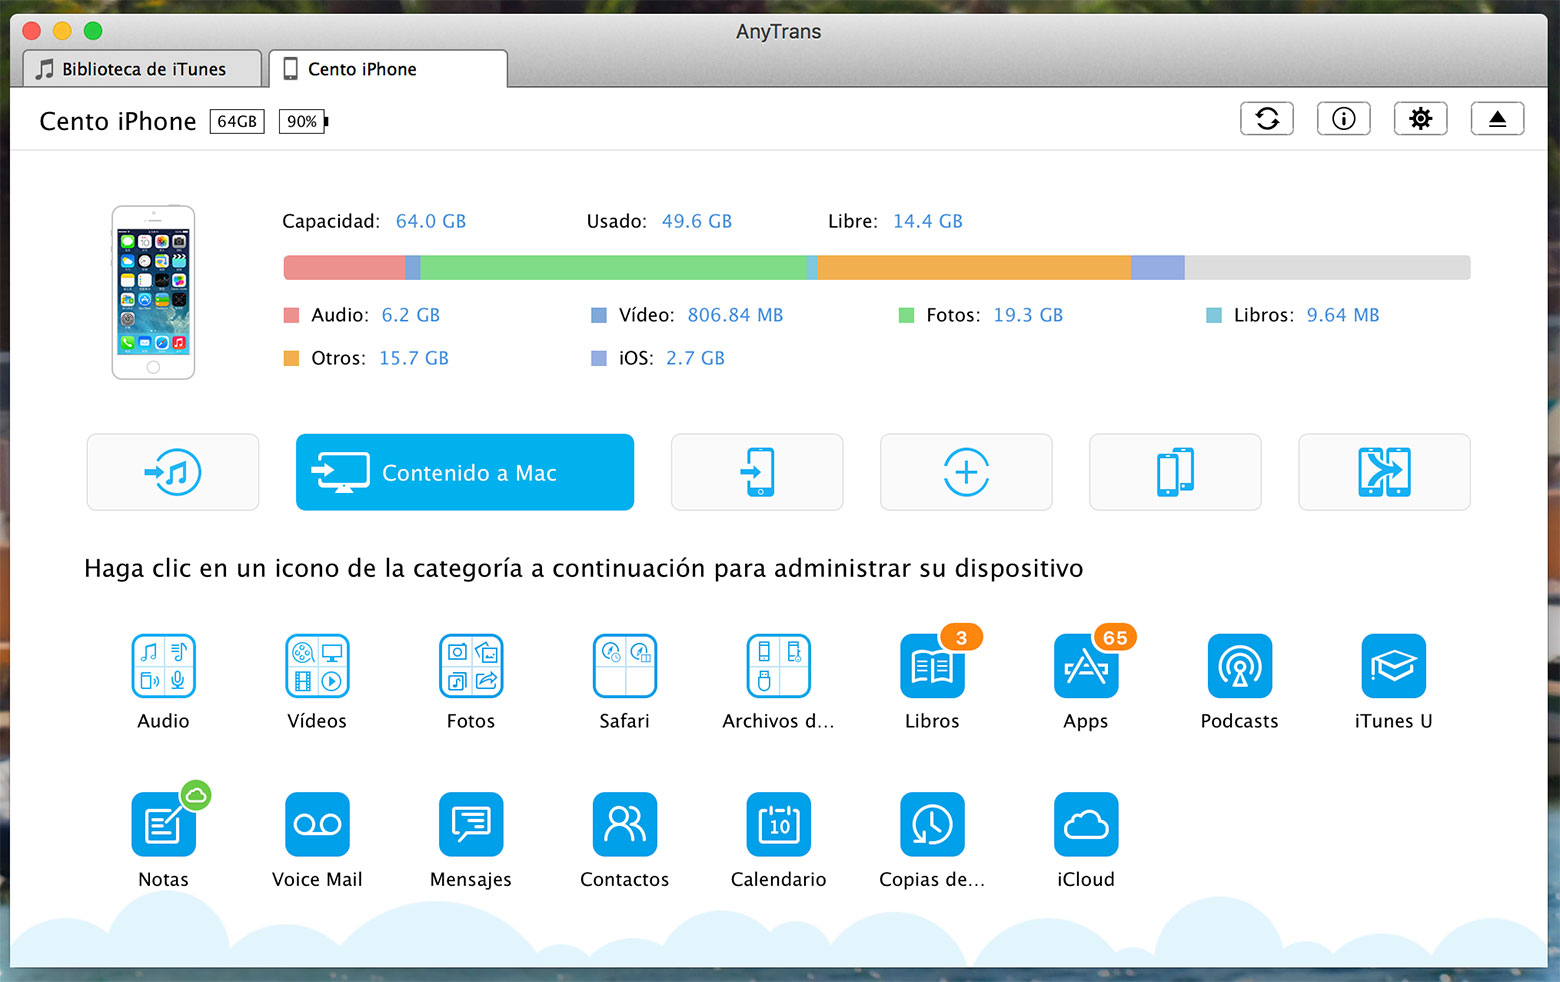
Task: Click the 65 badge on Apps
Action: [1115, 637]
